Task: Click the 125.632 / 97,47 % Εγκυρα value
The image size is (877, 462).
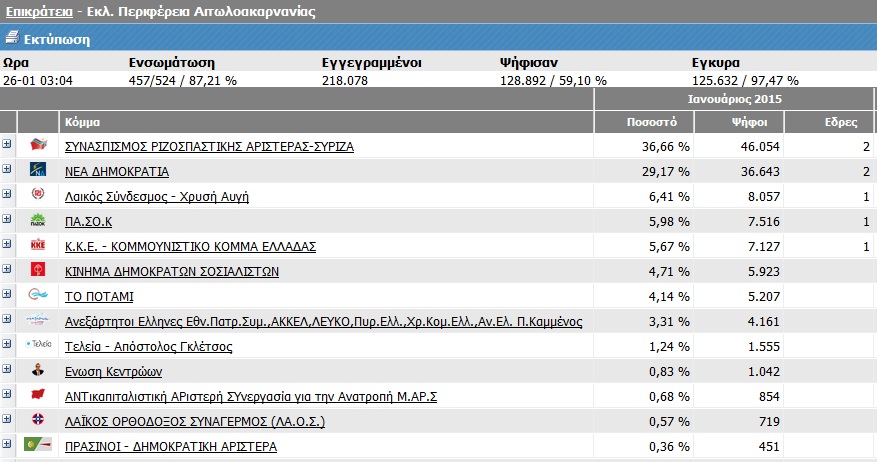Action: 745,81
